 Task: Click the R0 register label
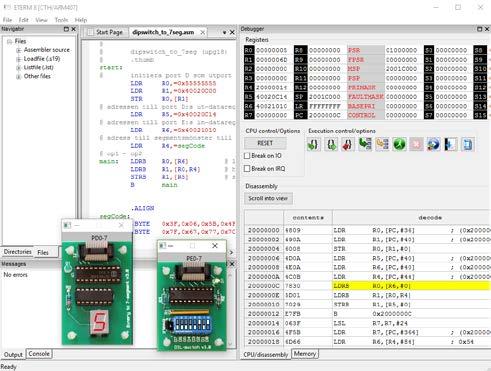pos(249,50)
